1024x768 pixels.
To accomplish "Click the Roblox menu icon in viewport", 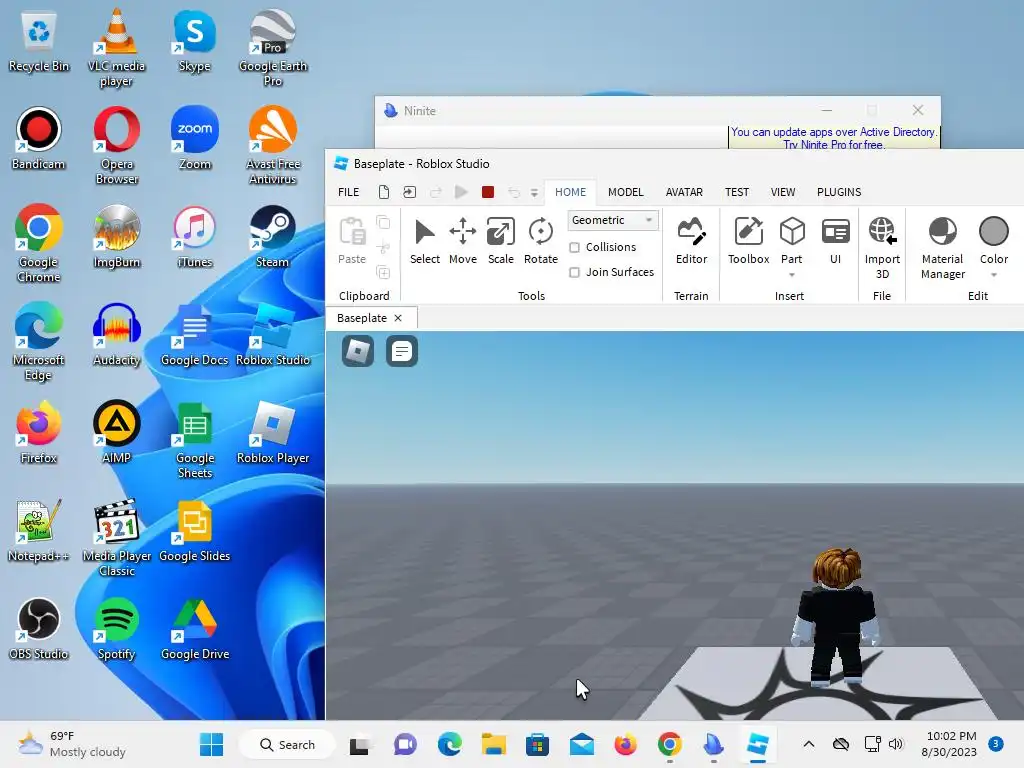I will [x=358, y=351].
